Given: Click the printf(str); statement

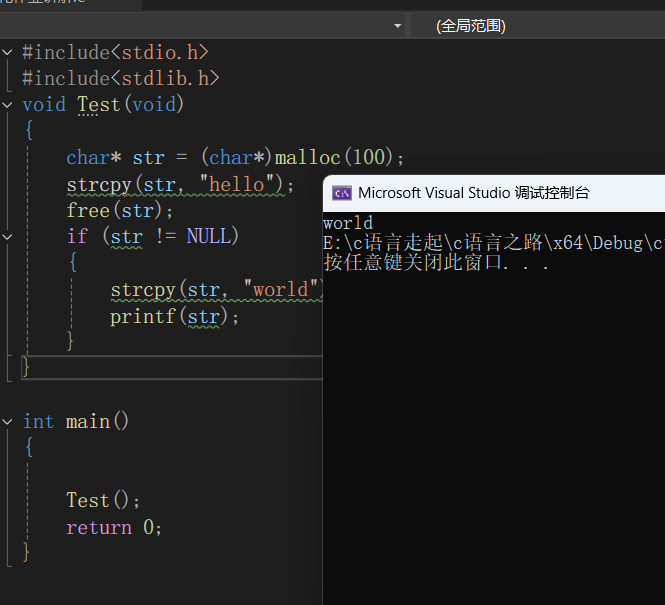Looking at the screenshot, I should click(174, 317).
